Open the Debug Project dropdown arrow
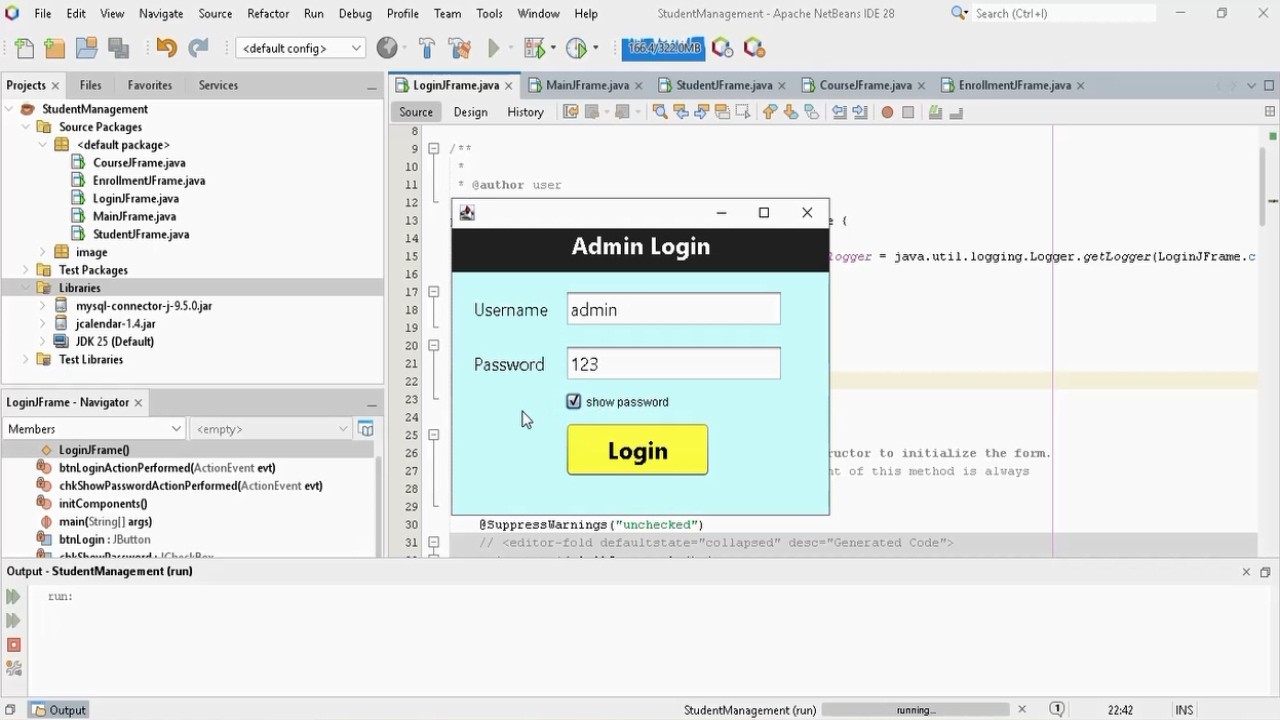The width and height of the screenshot is (1280, 720). (552, 48)
